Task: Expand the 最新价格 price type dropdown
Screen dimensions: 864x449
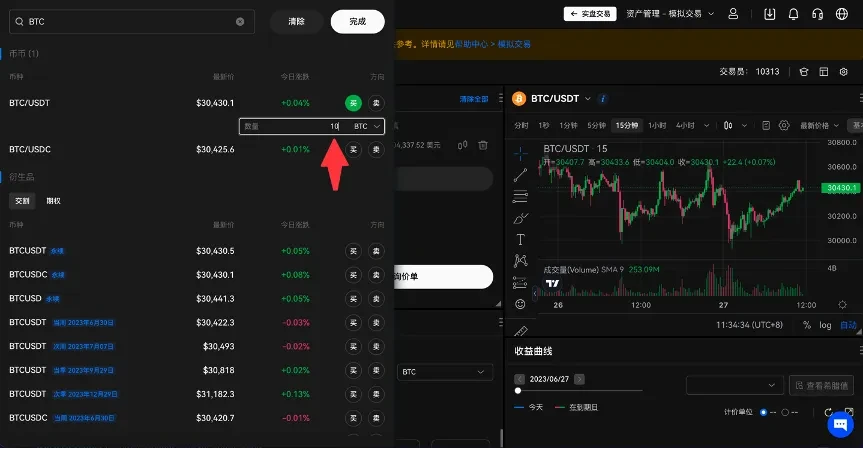Action: click(x=819, y=126)
